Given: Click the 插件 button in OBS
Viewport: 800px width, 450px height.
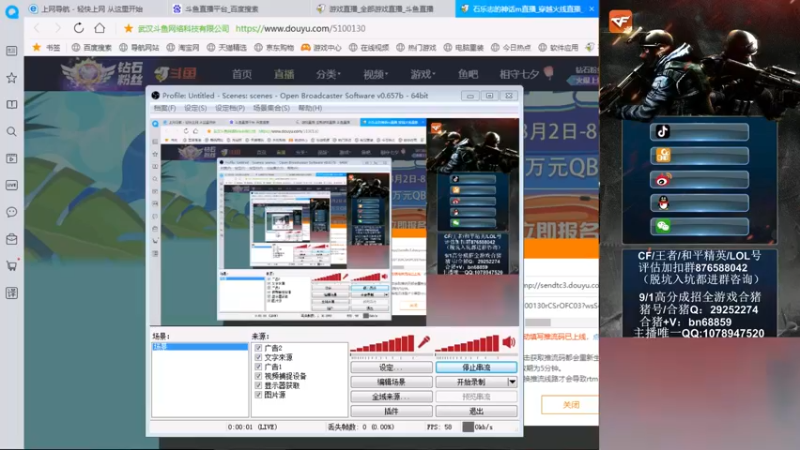Looking at the screenshot, I should click(391, 411).
